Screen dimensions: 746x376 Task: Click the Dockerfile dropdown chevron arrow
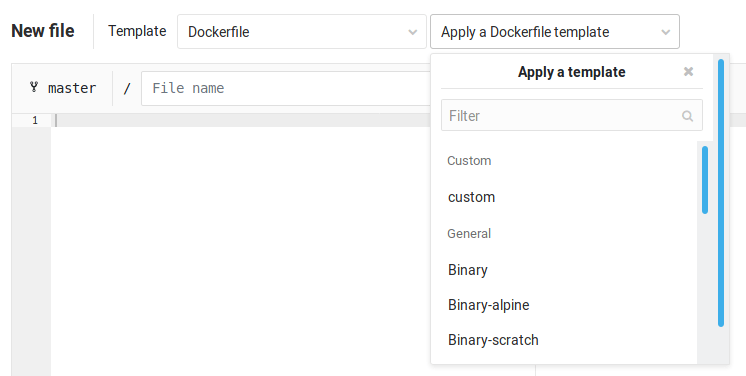click(x=412, y=32)
